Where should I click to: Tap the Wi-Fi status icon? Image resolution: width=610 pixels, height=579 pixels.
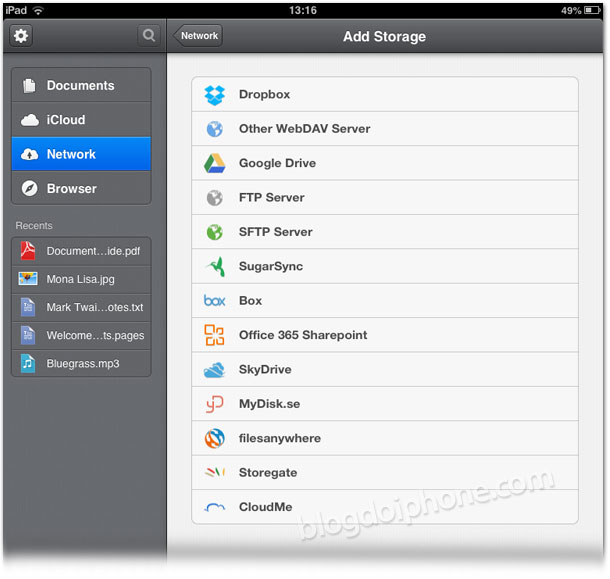38,11
